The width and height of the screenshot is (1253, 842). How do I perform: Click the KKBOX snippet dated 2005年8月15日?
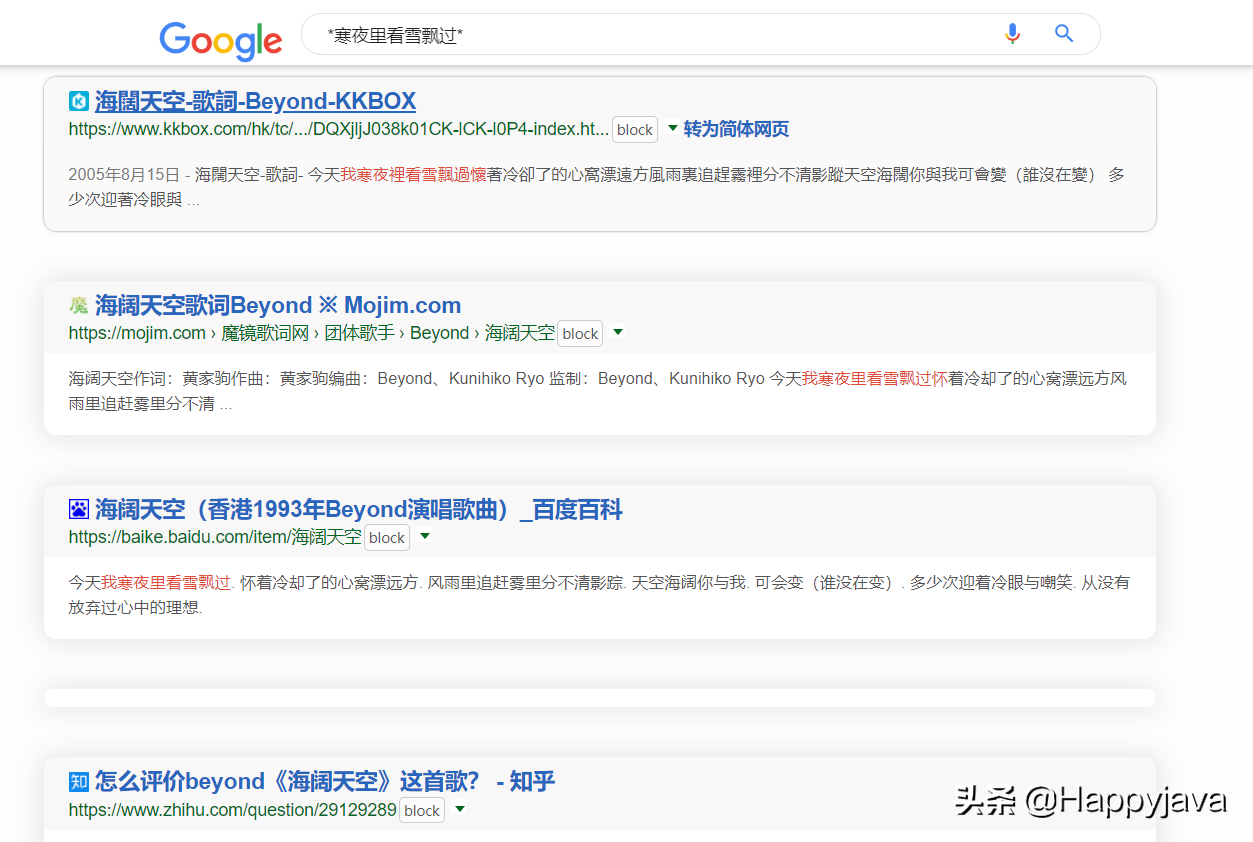point(597,187)
